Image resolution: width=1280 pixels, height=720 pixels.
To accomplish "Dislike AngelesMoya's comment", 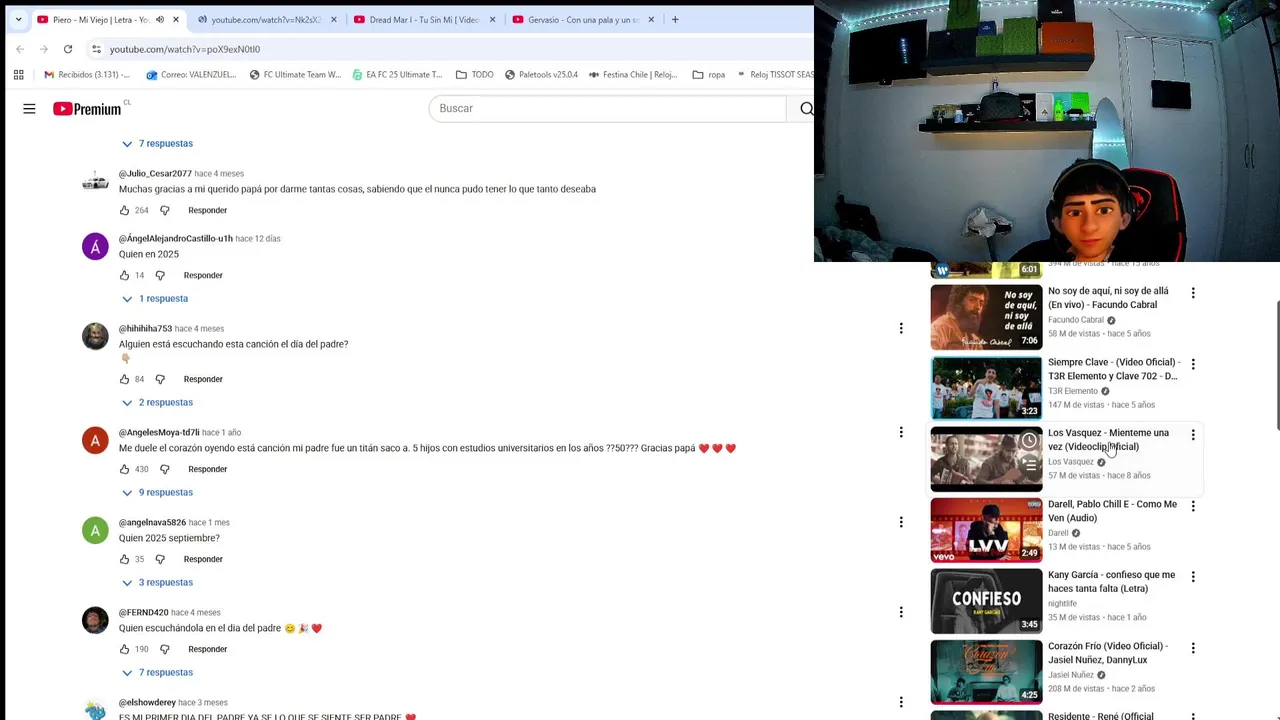I will click(x=165, y=469).
